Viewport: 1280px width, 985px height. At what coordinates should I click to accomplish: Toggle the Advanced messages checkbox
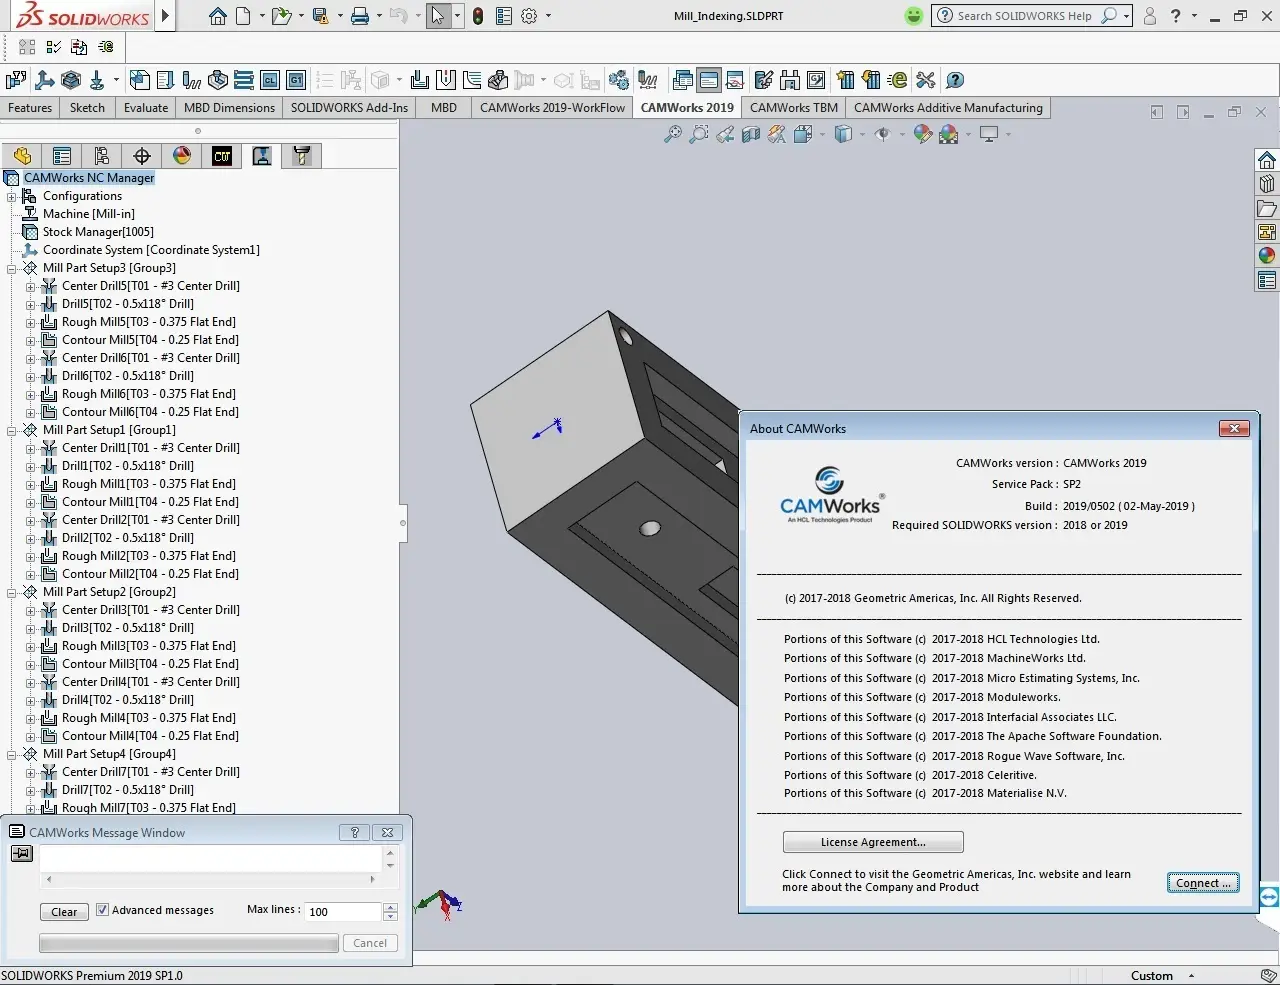[x=102, y=910]
